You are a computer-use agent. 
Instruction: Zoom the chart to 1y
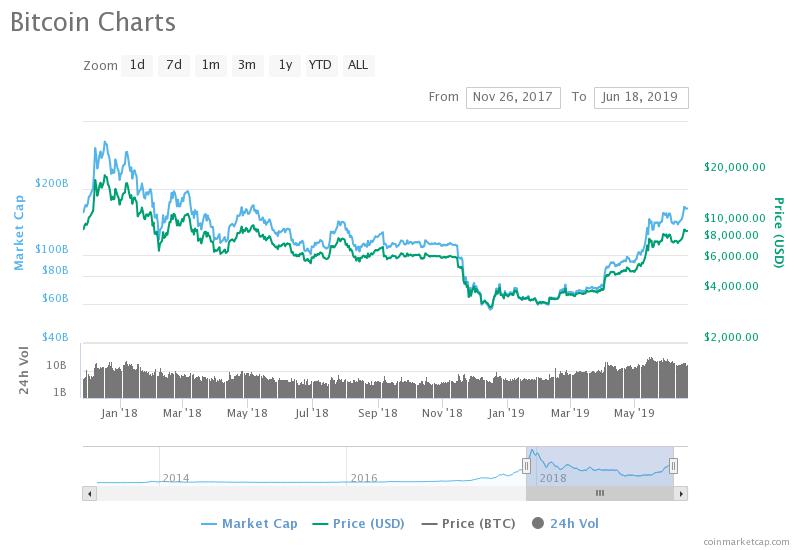point(285,65)
